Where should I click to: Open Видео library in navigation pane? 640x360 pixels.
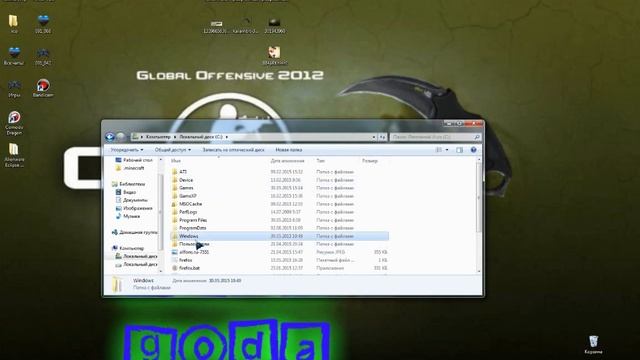point(126,192)
